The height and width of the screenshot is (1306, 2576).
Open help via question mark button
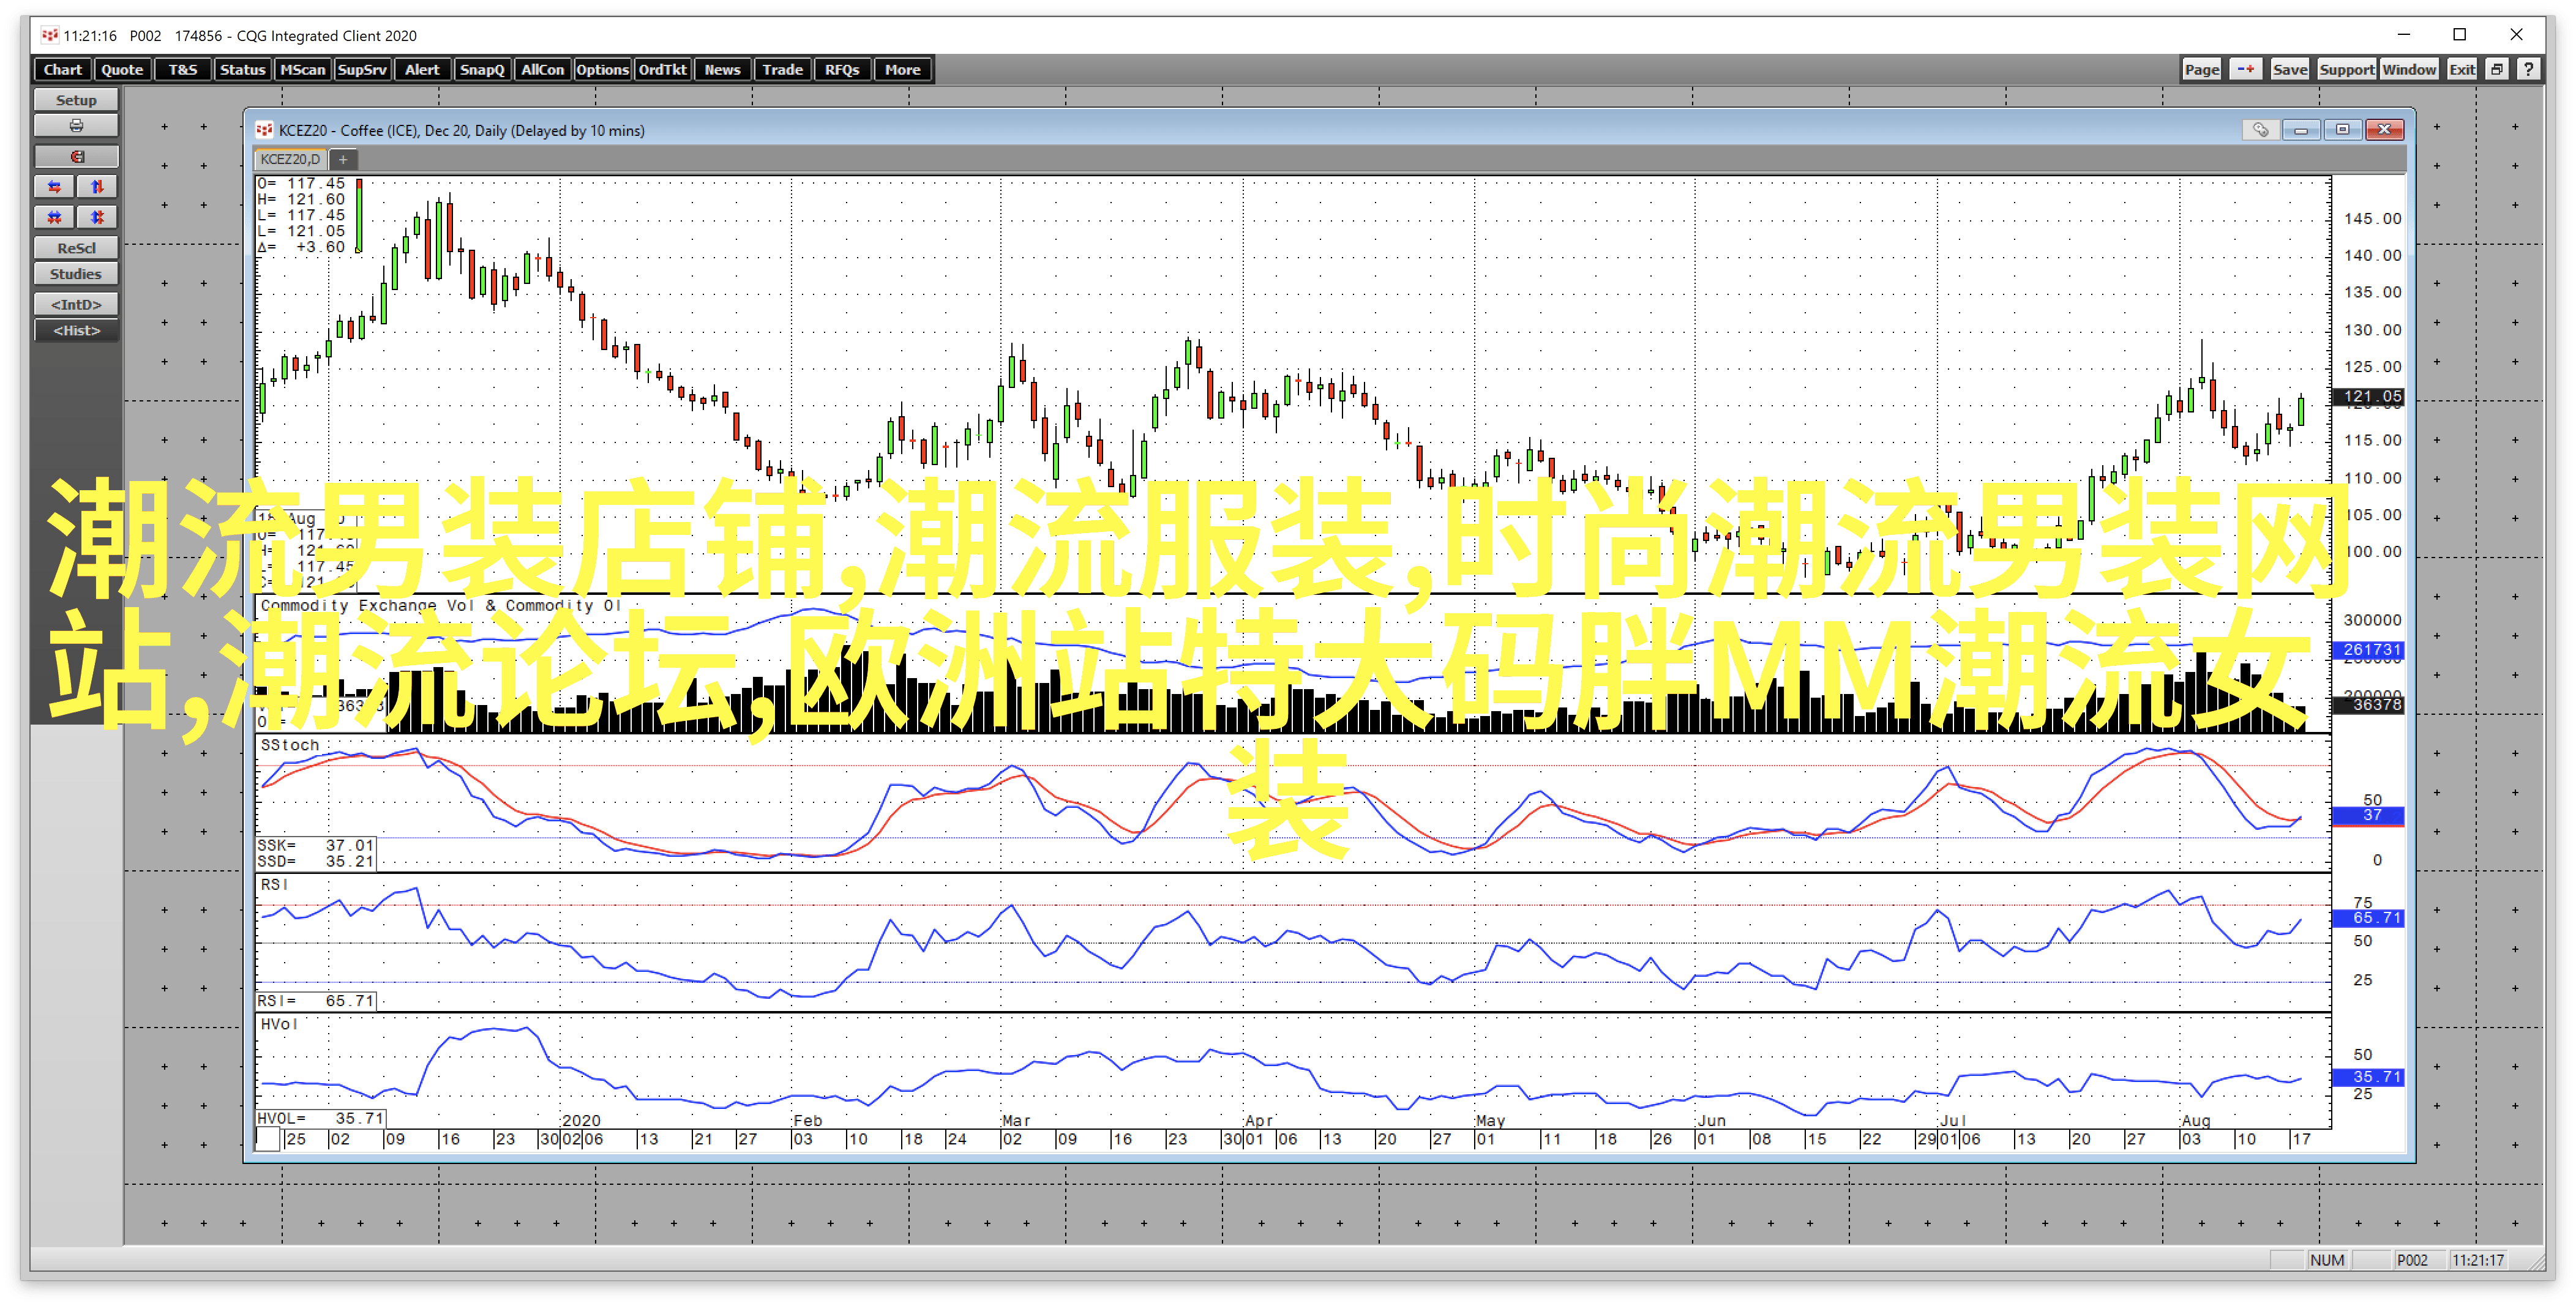pyautogui.click(x=2528, y=69)
